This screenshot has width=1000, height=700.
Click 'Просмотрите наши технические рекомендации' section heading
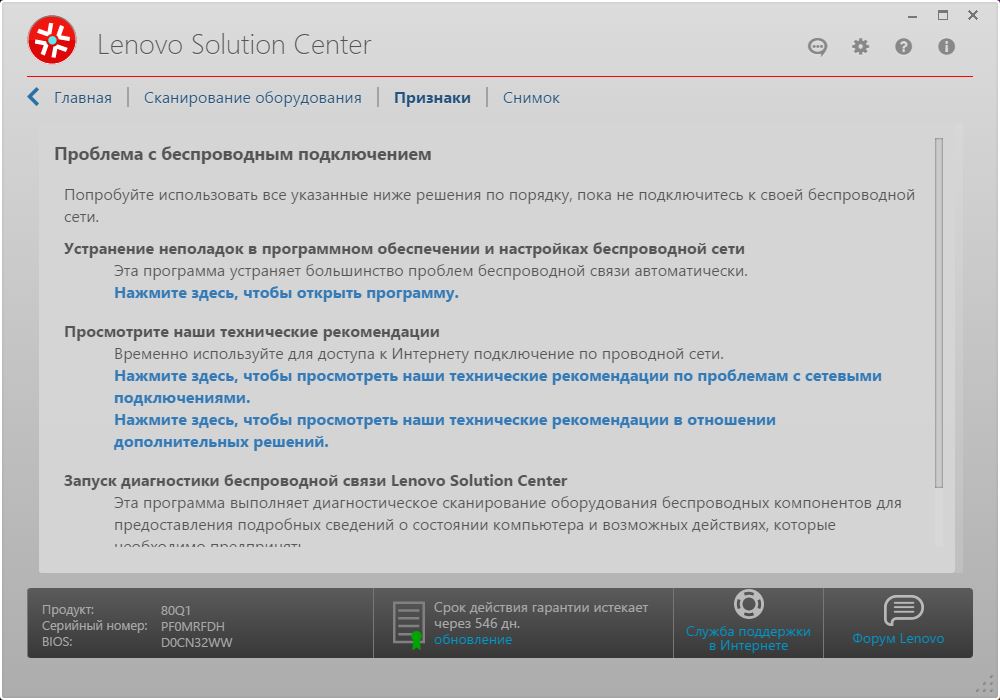pos(252,332)
